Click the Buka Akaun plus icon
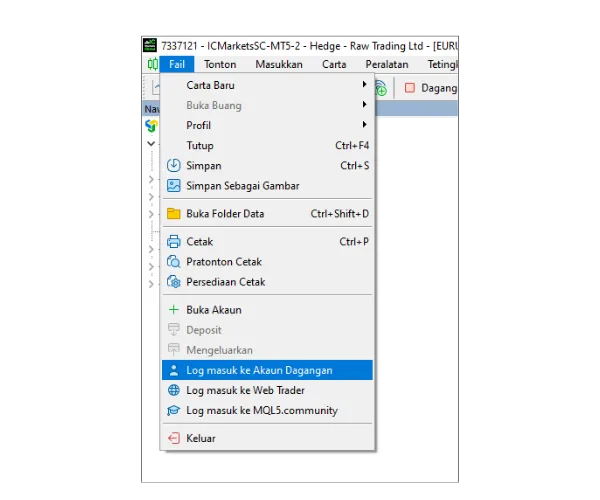600x500 pixels. [173, 310]
